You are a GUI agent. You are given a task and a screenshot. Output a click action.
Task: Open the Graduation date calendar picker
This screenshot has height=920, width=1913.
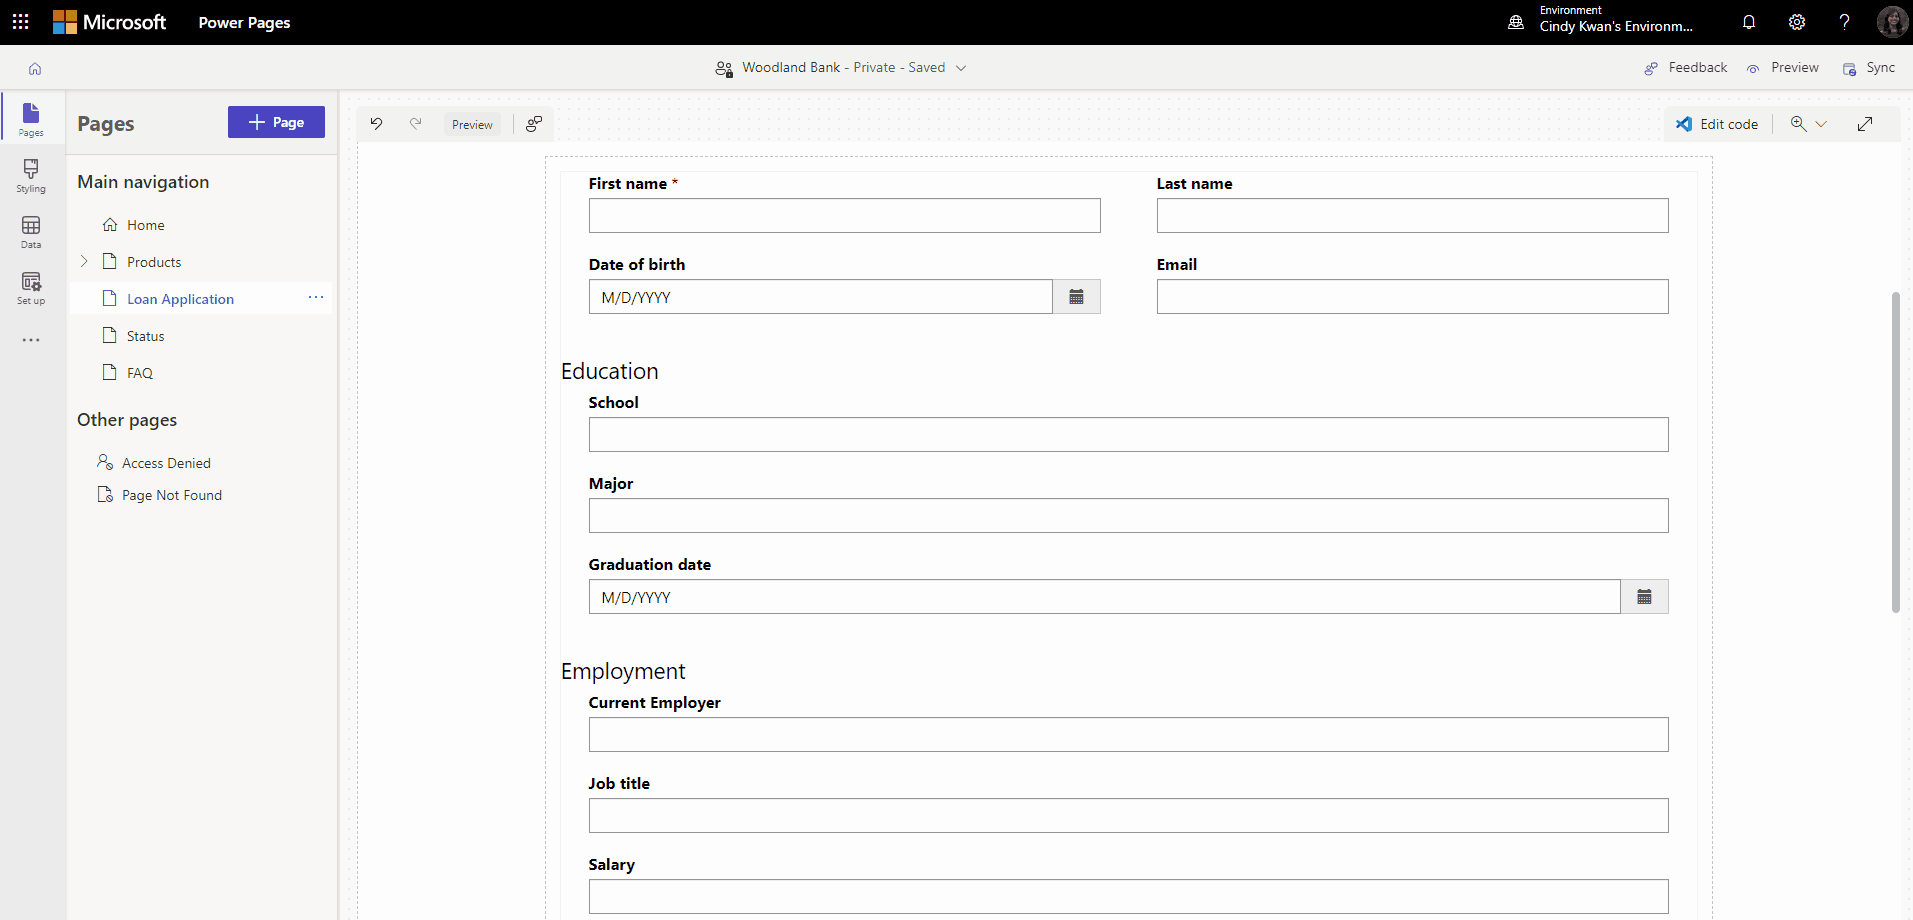pos(1643,596)
